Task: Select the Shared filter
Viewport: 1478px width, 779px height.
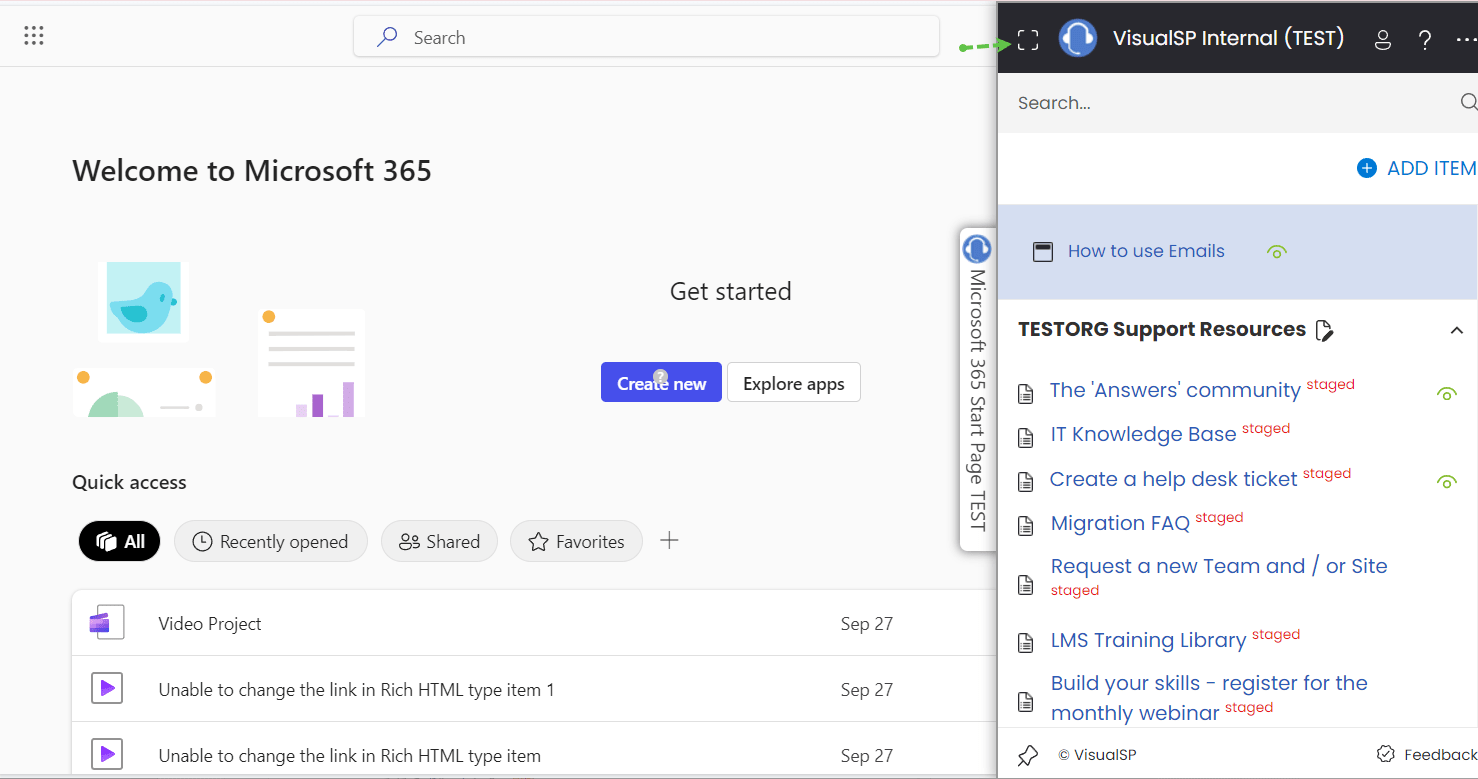Action: tap(439, 541)
